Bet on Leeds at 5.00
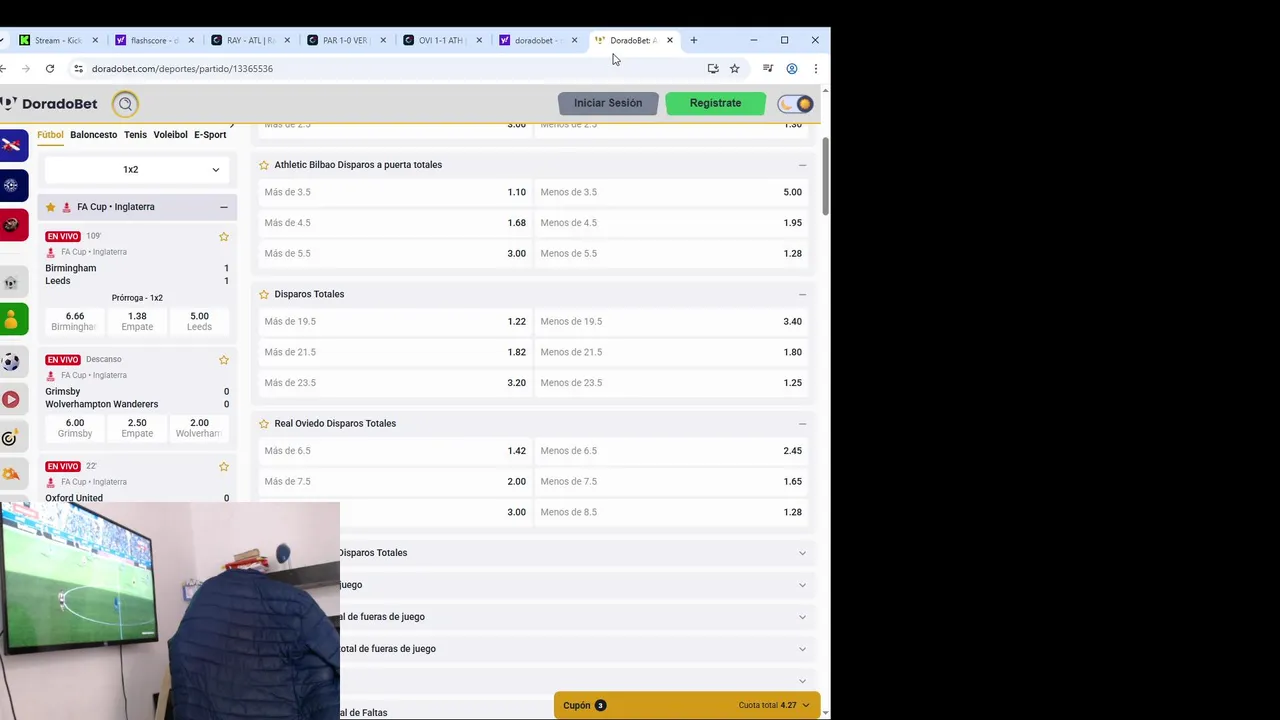This screenshot has width=1280, height=720. (x=199, y=321)
